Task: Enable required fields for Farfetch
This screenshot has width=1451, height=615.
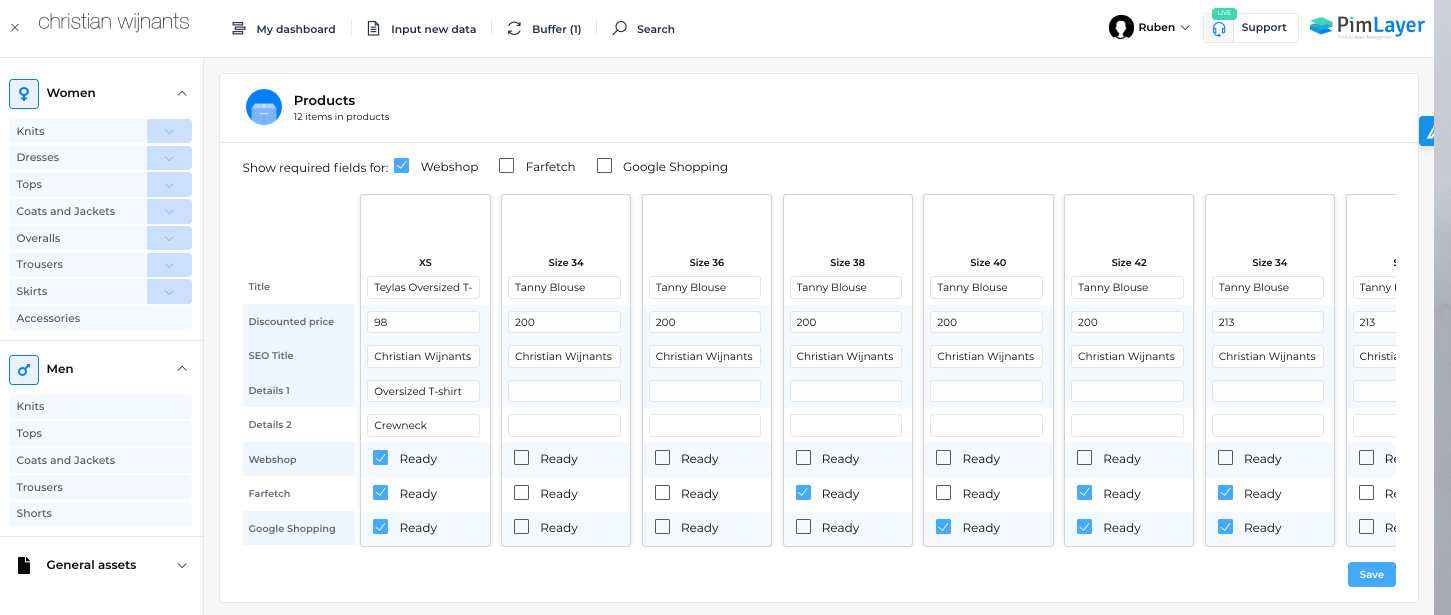Action: point(506,166)
